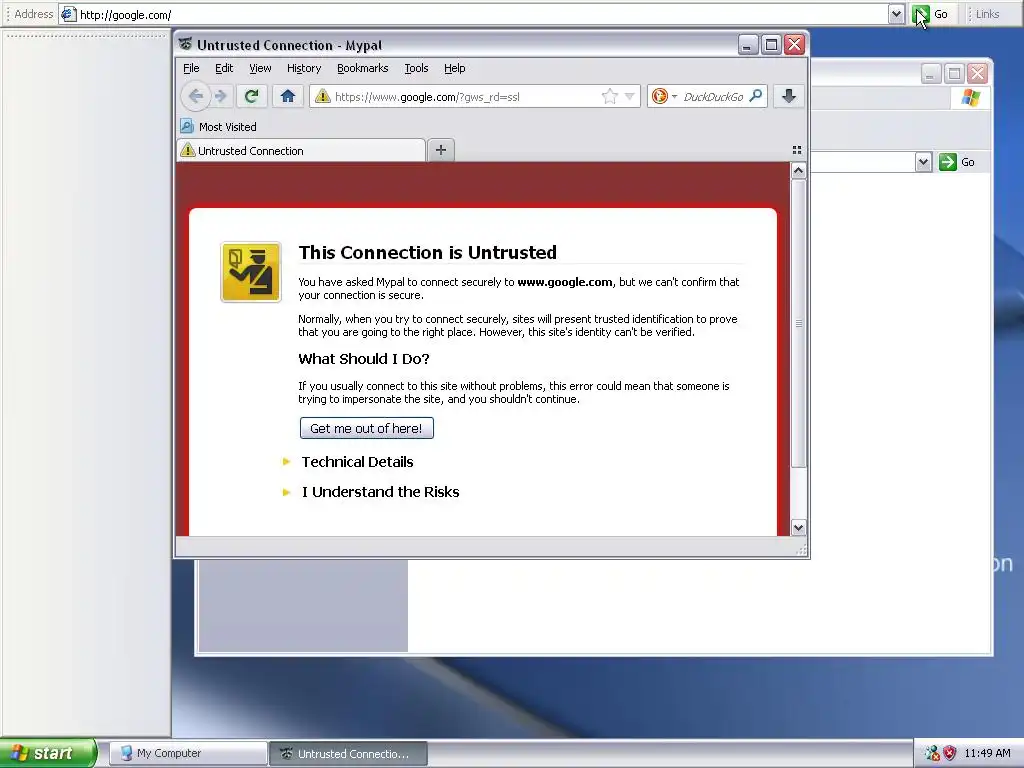The width and height of the screenshot is (1024, 768).
Task: Open the Windows start menu
Action: (x=48, y=753)
